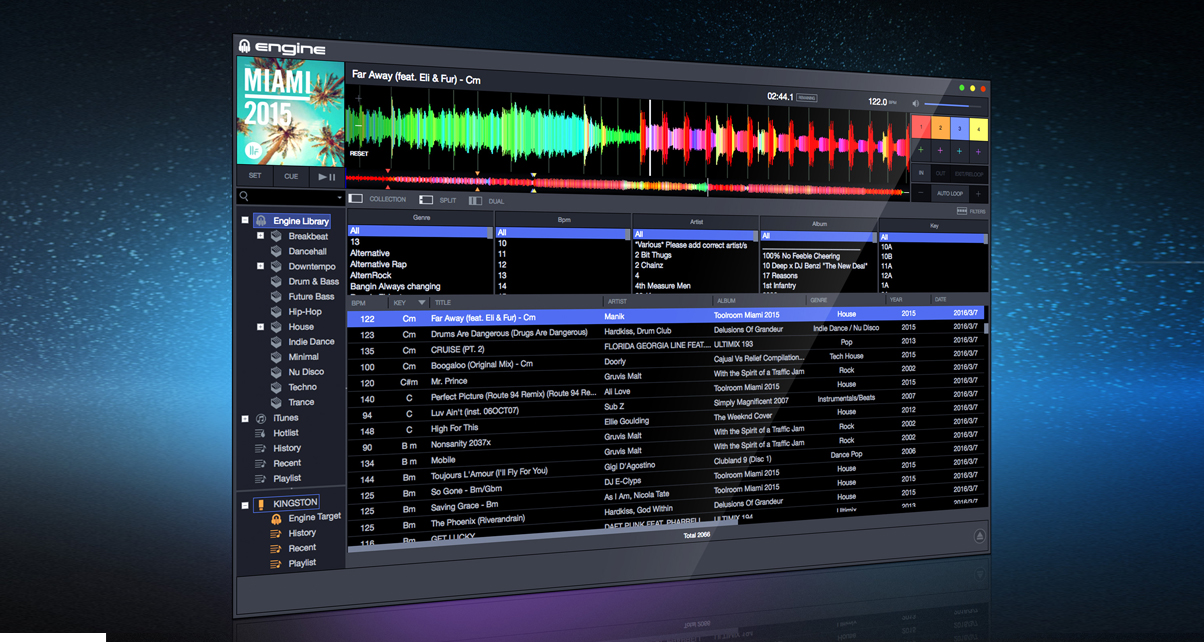The width and height of the screenshot is (1204, 642).
Task: Select Alternative Rap in Genre filter
Action: (x=378, y=264)
